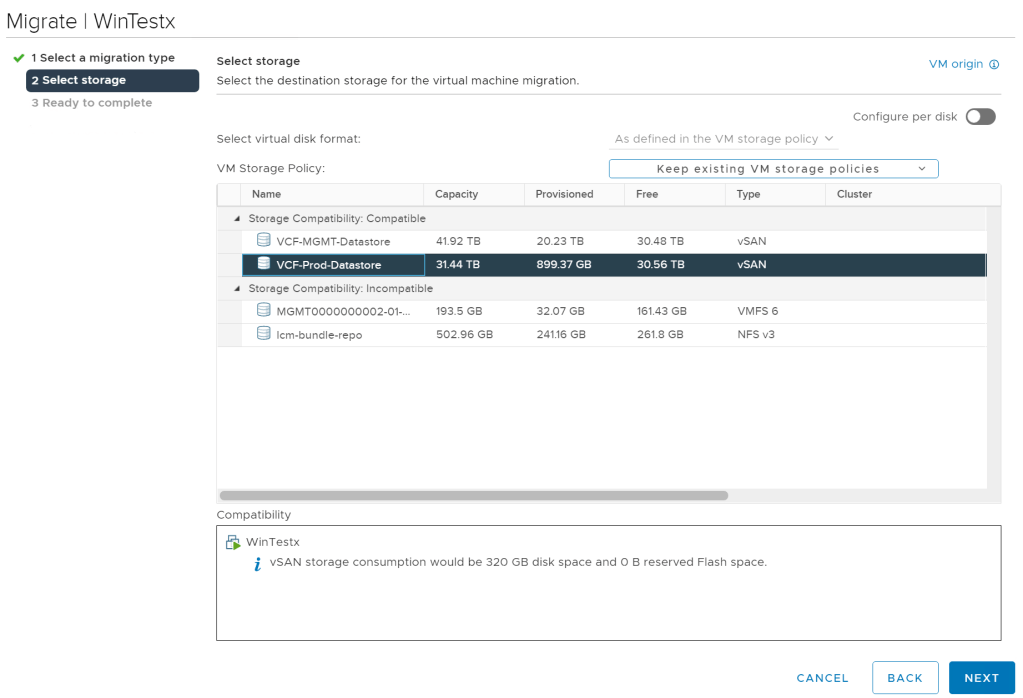Select step 2 Select storage
The image size is (1023, 698).
(112, 80)
